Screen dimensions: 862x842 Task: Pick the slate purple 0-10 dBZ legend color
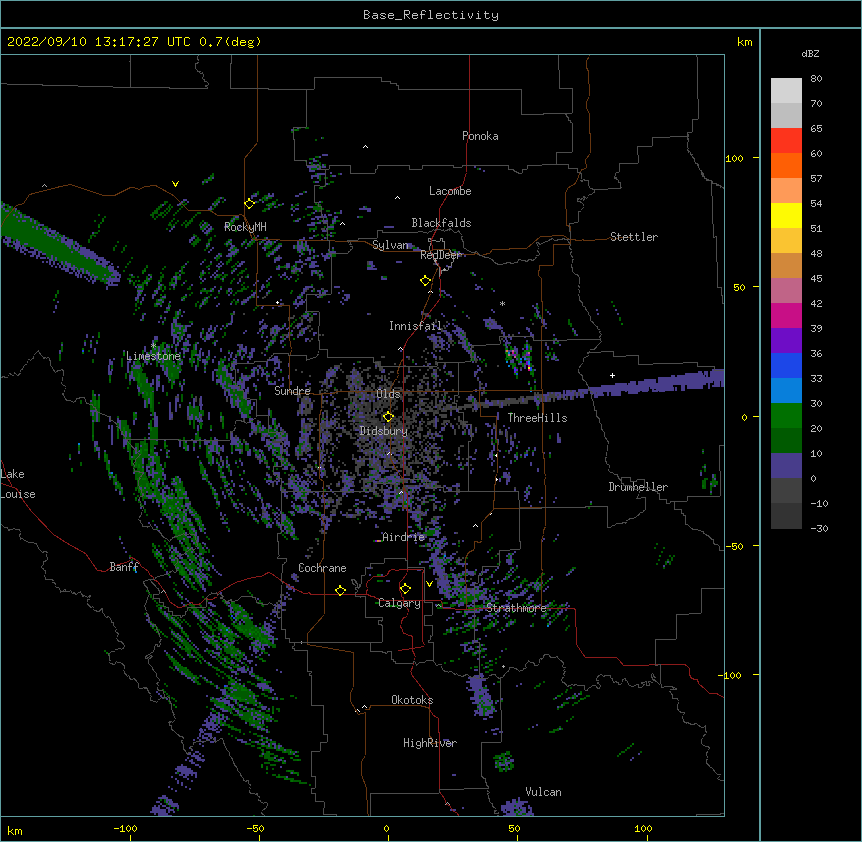tap(786, 466)
